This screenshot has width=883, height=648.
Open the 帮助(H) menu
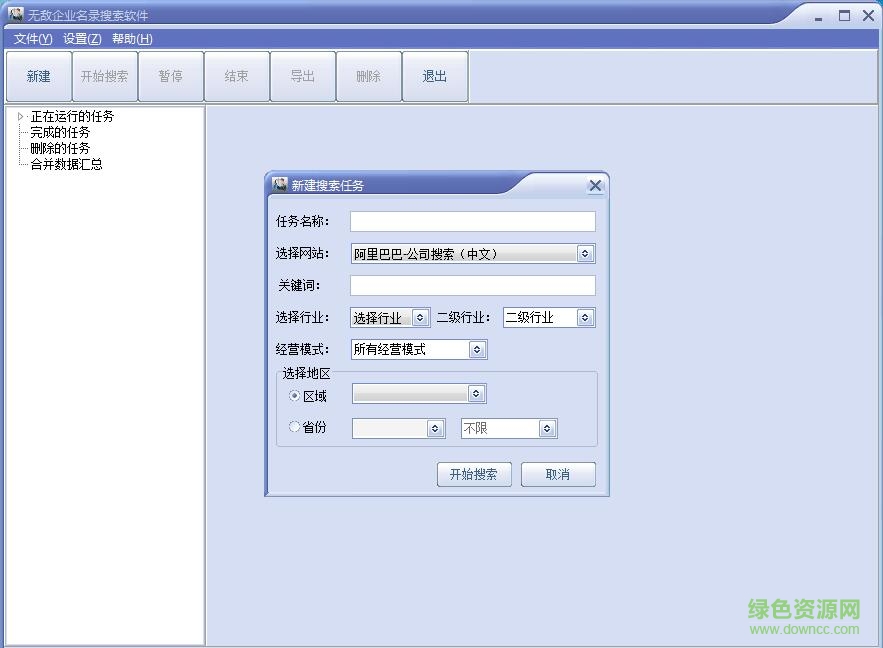130,39
